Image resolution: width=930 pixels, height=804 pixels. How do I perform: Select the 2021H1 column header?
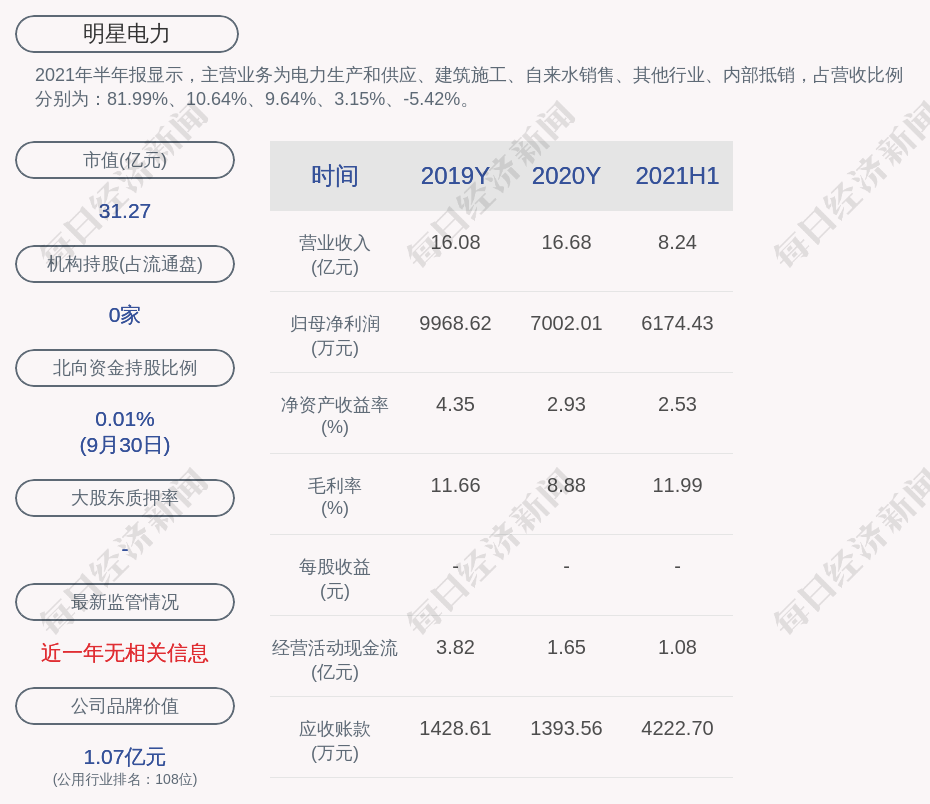[677, 176]
